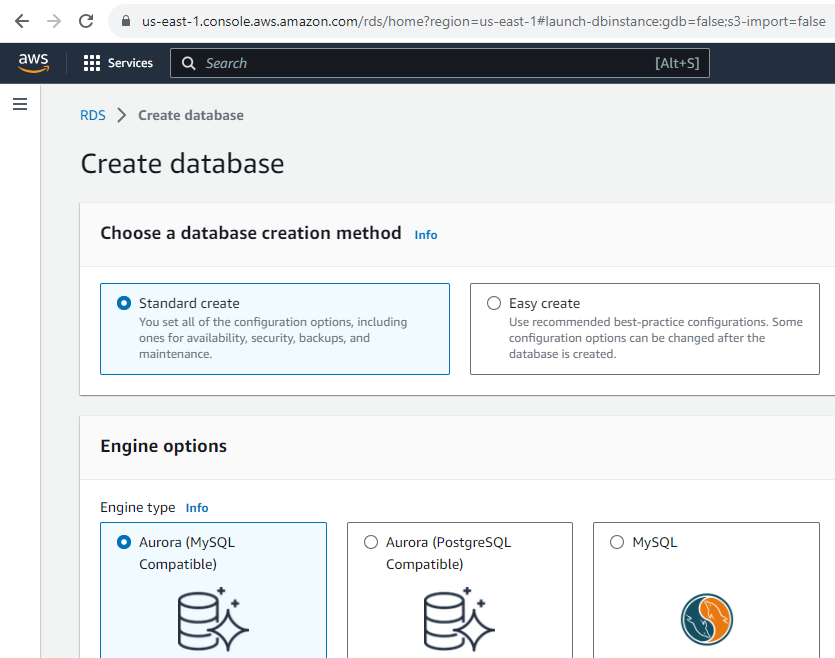Click into the AWS Search field

tap(440, 63)
